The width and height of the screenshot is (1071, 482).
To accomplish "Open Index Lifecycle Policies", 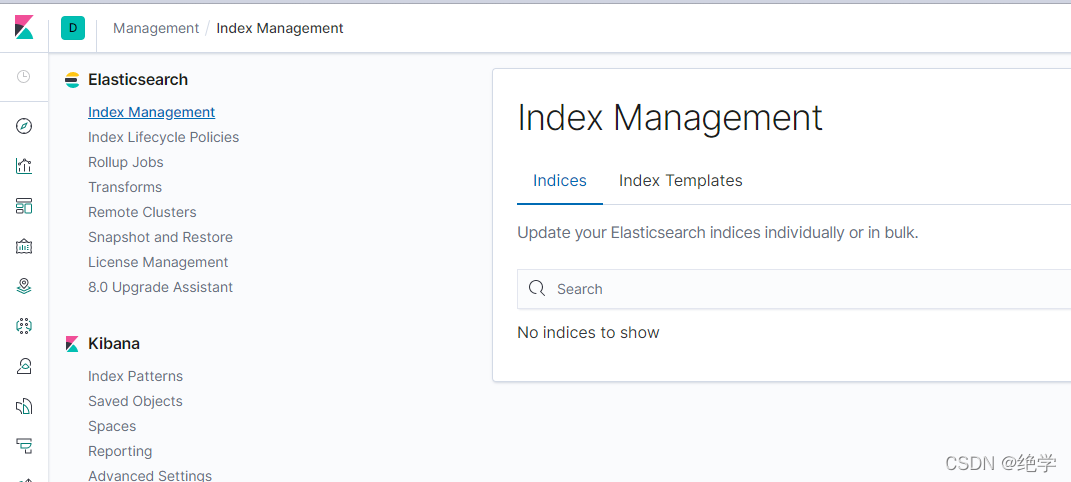I will pyautogui.click(x=163, y=137).
